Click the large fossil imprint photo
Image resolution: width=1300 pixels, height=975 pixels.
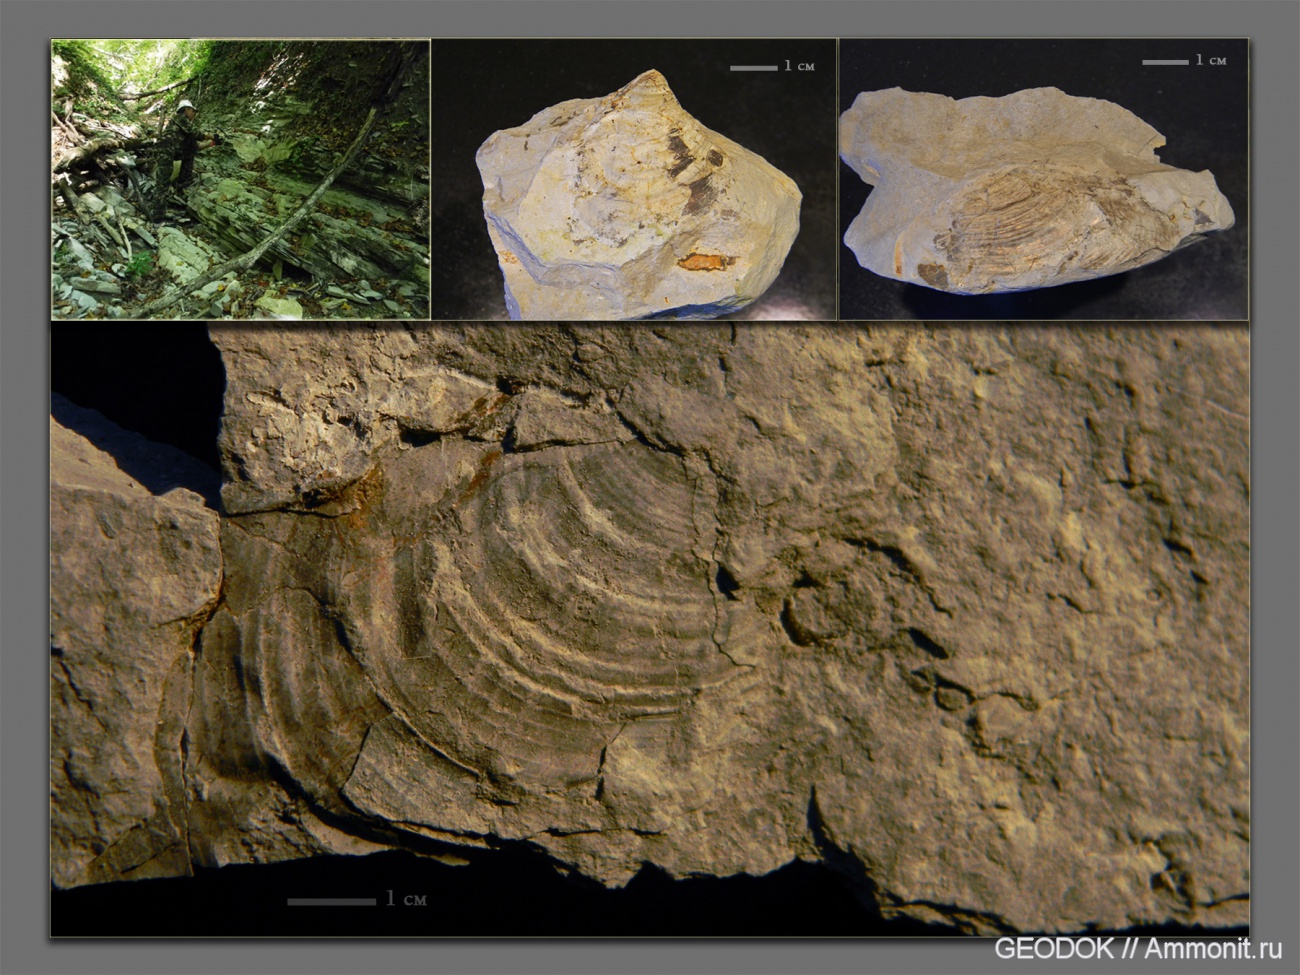(650, 630)
